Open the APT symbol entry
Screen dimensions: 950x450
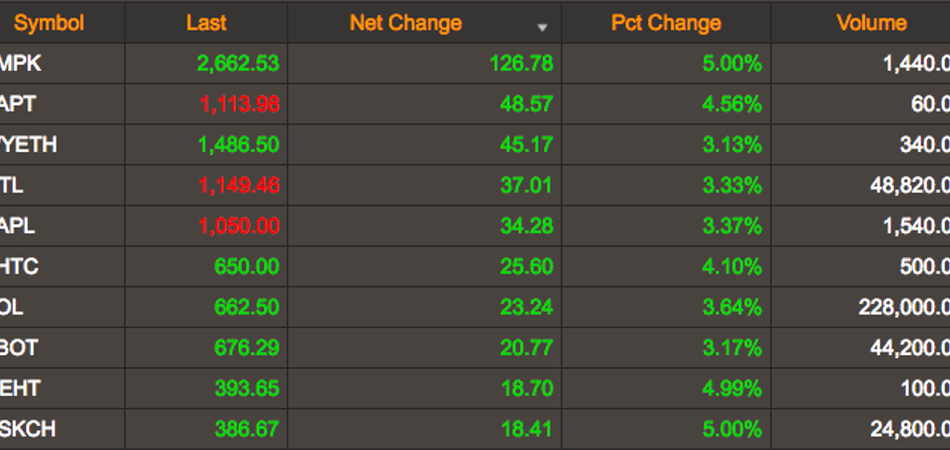pos(20,104)
